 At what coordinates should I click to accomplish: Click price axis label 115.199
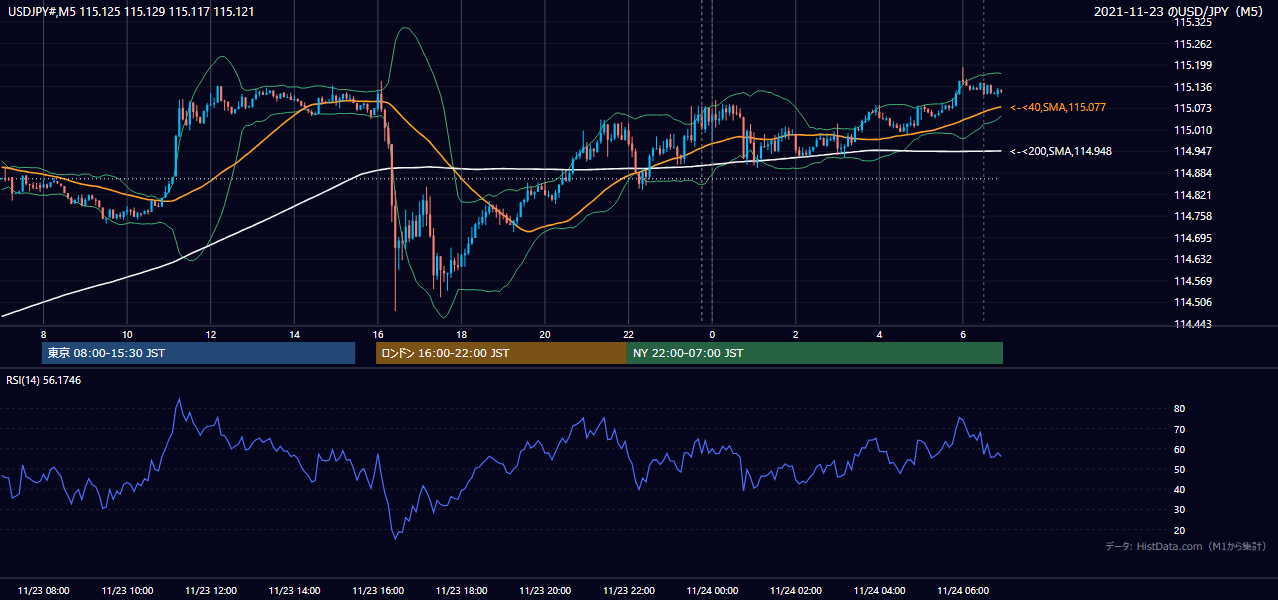[x=1193, y=65]
